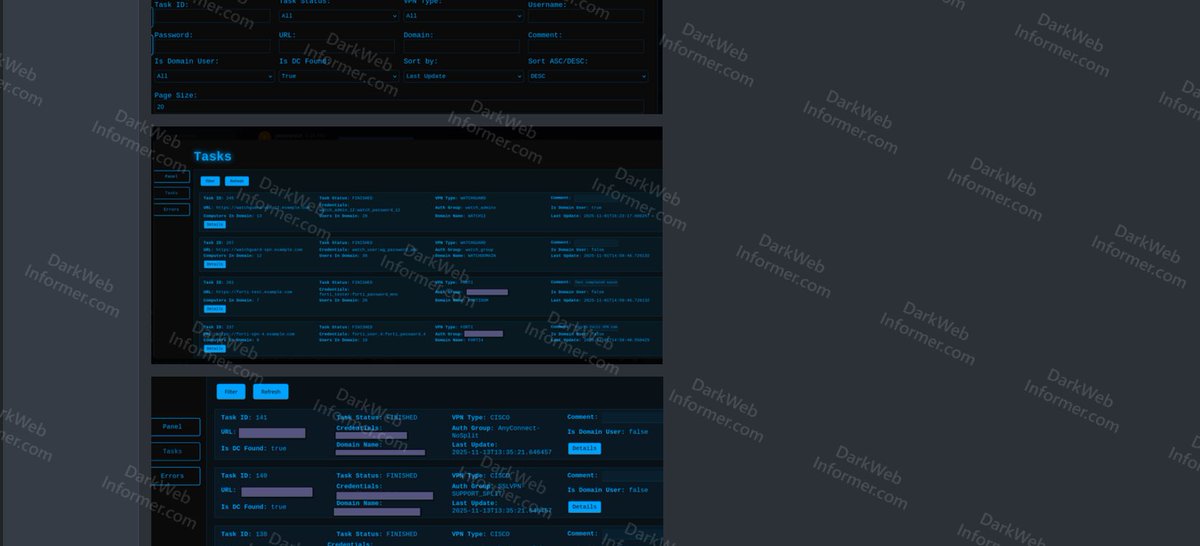
Task: Open Details for Task ID 141
Action: (585, 449)
